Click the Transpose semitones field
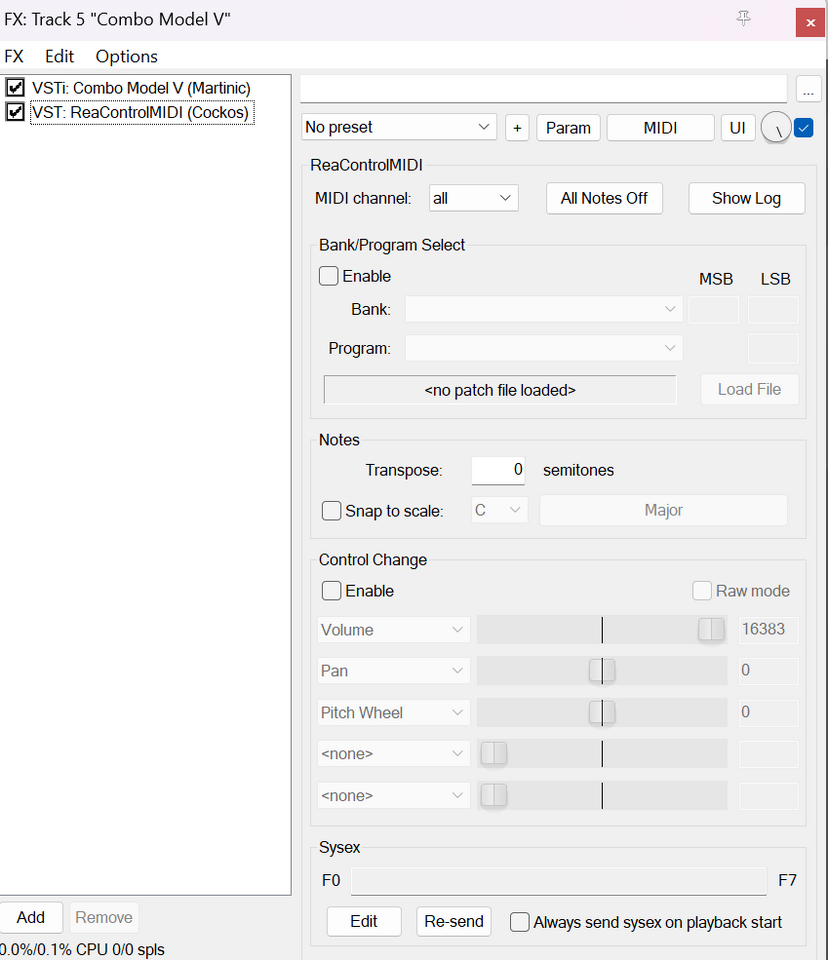828x960 pixels. (x=498, y=470)
